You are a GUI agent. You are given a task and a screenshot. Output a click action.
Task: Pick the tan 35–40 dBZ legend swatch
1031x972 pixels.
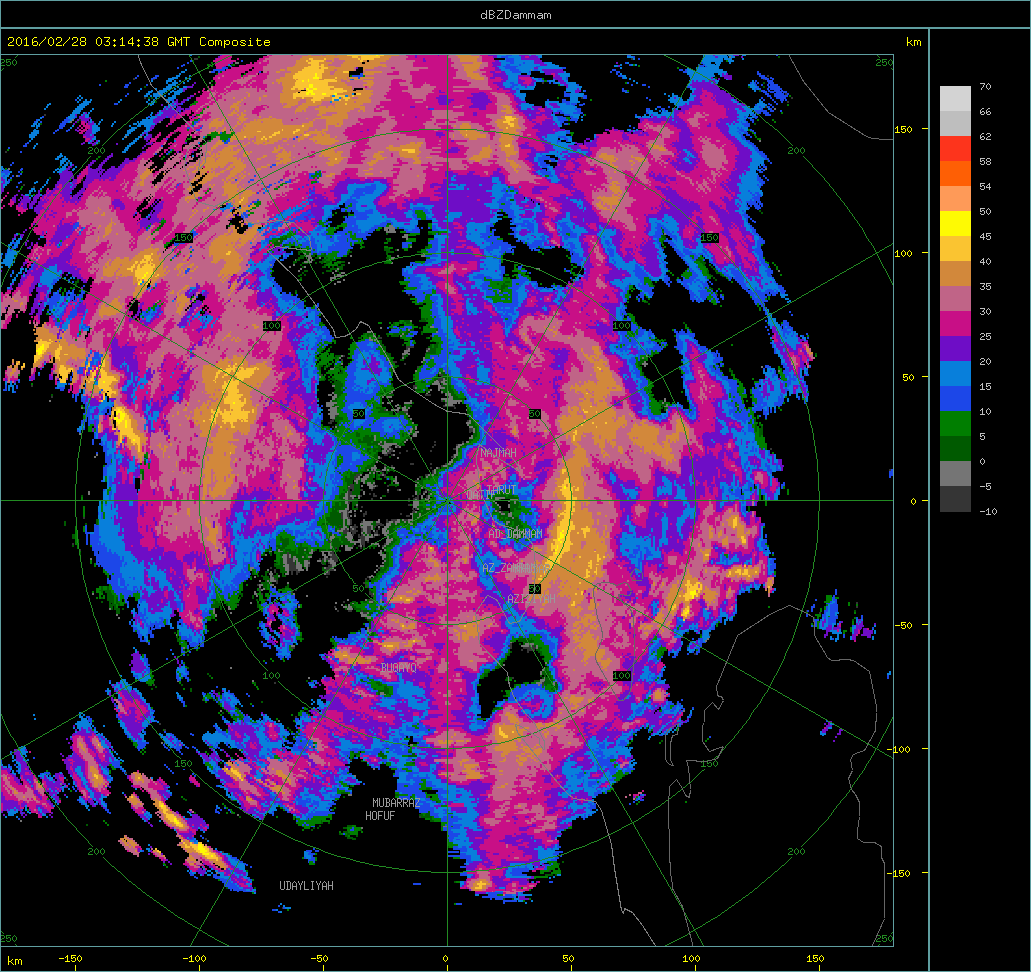[x=955, y=274]
